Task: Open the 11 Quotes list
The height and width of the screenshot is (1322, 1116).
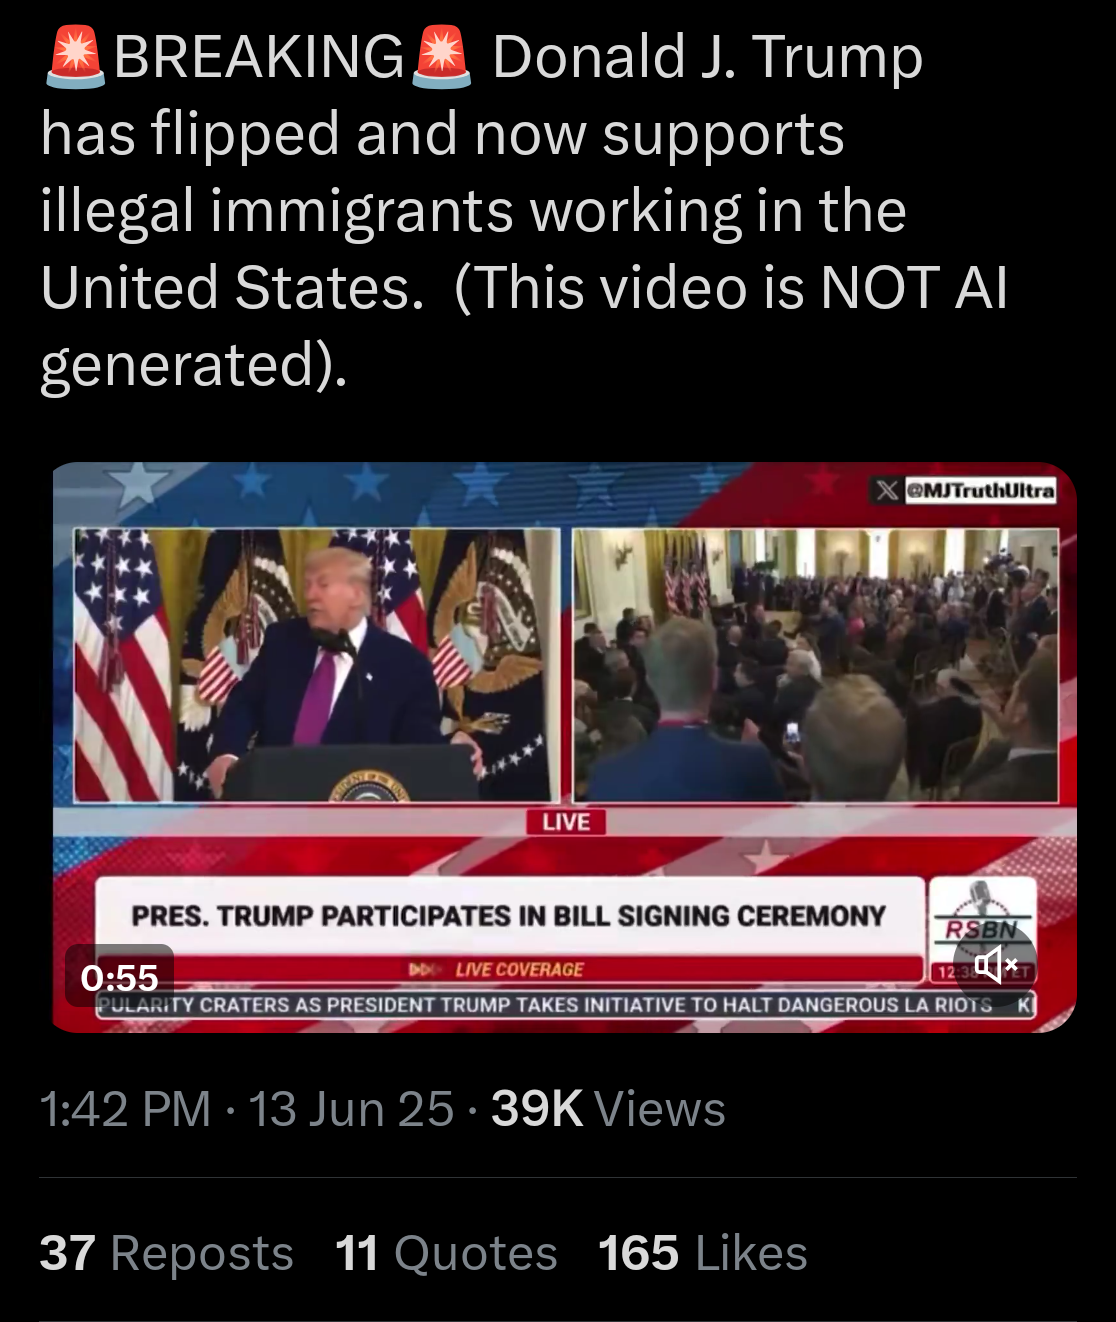Action: point(446,1253)
